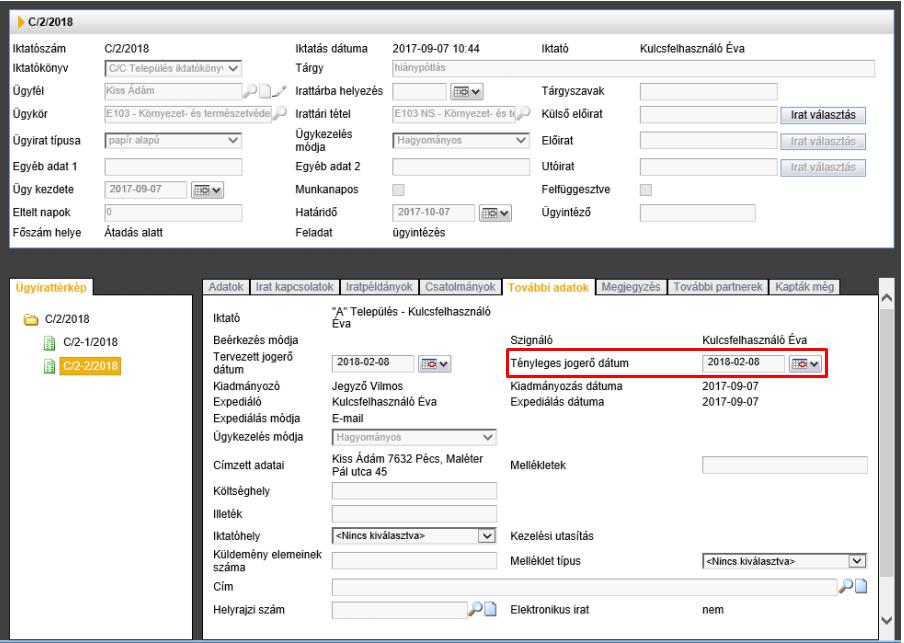
Task: Click the Irattárba helyezés date field
Action: click(x=419, y=91)
